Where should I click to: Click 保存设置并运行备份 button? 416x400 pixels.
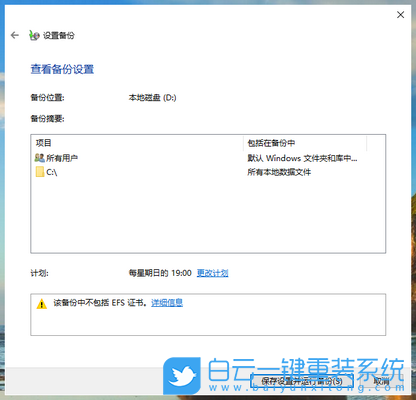(x=302, y=381)
